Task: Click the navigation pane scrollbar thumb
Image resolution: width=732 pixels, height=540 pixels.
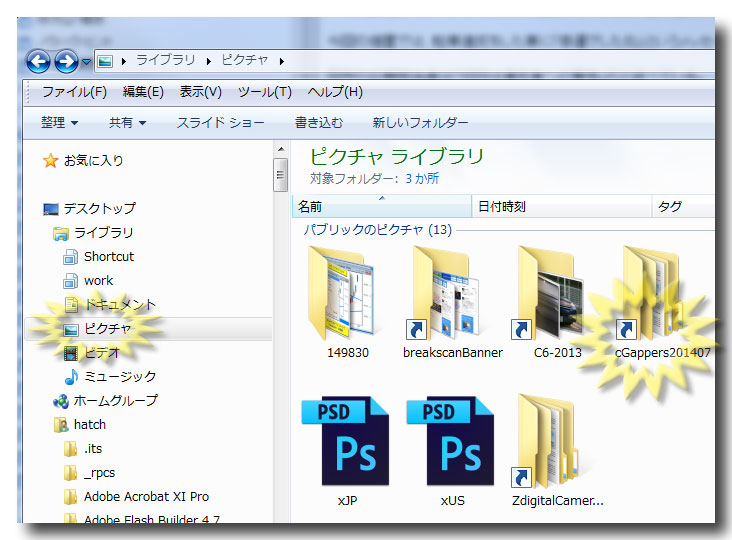Action: click(281, 175)
